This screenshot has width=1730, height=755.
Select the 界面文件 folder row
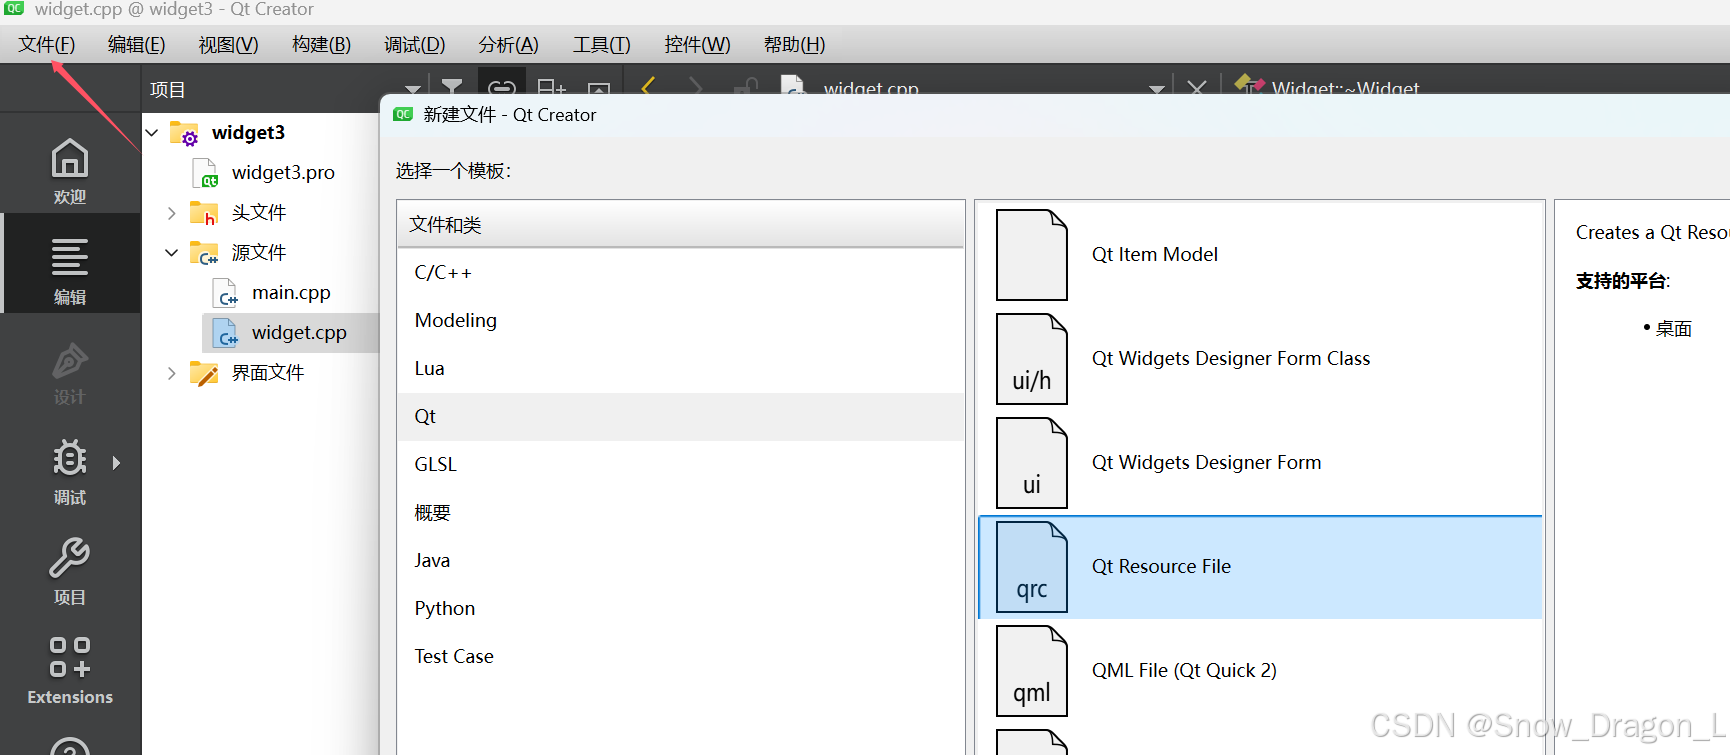(268, 372)
